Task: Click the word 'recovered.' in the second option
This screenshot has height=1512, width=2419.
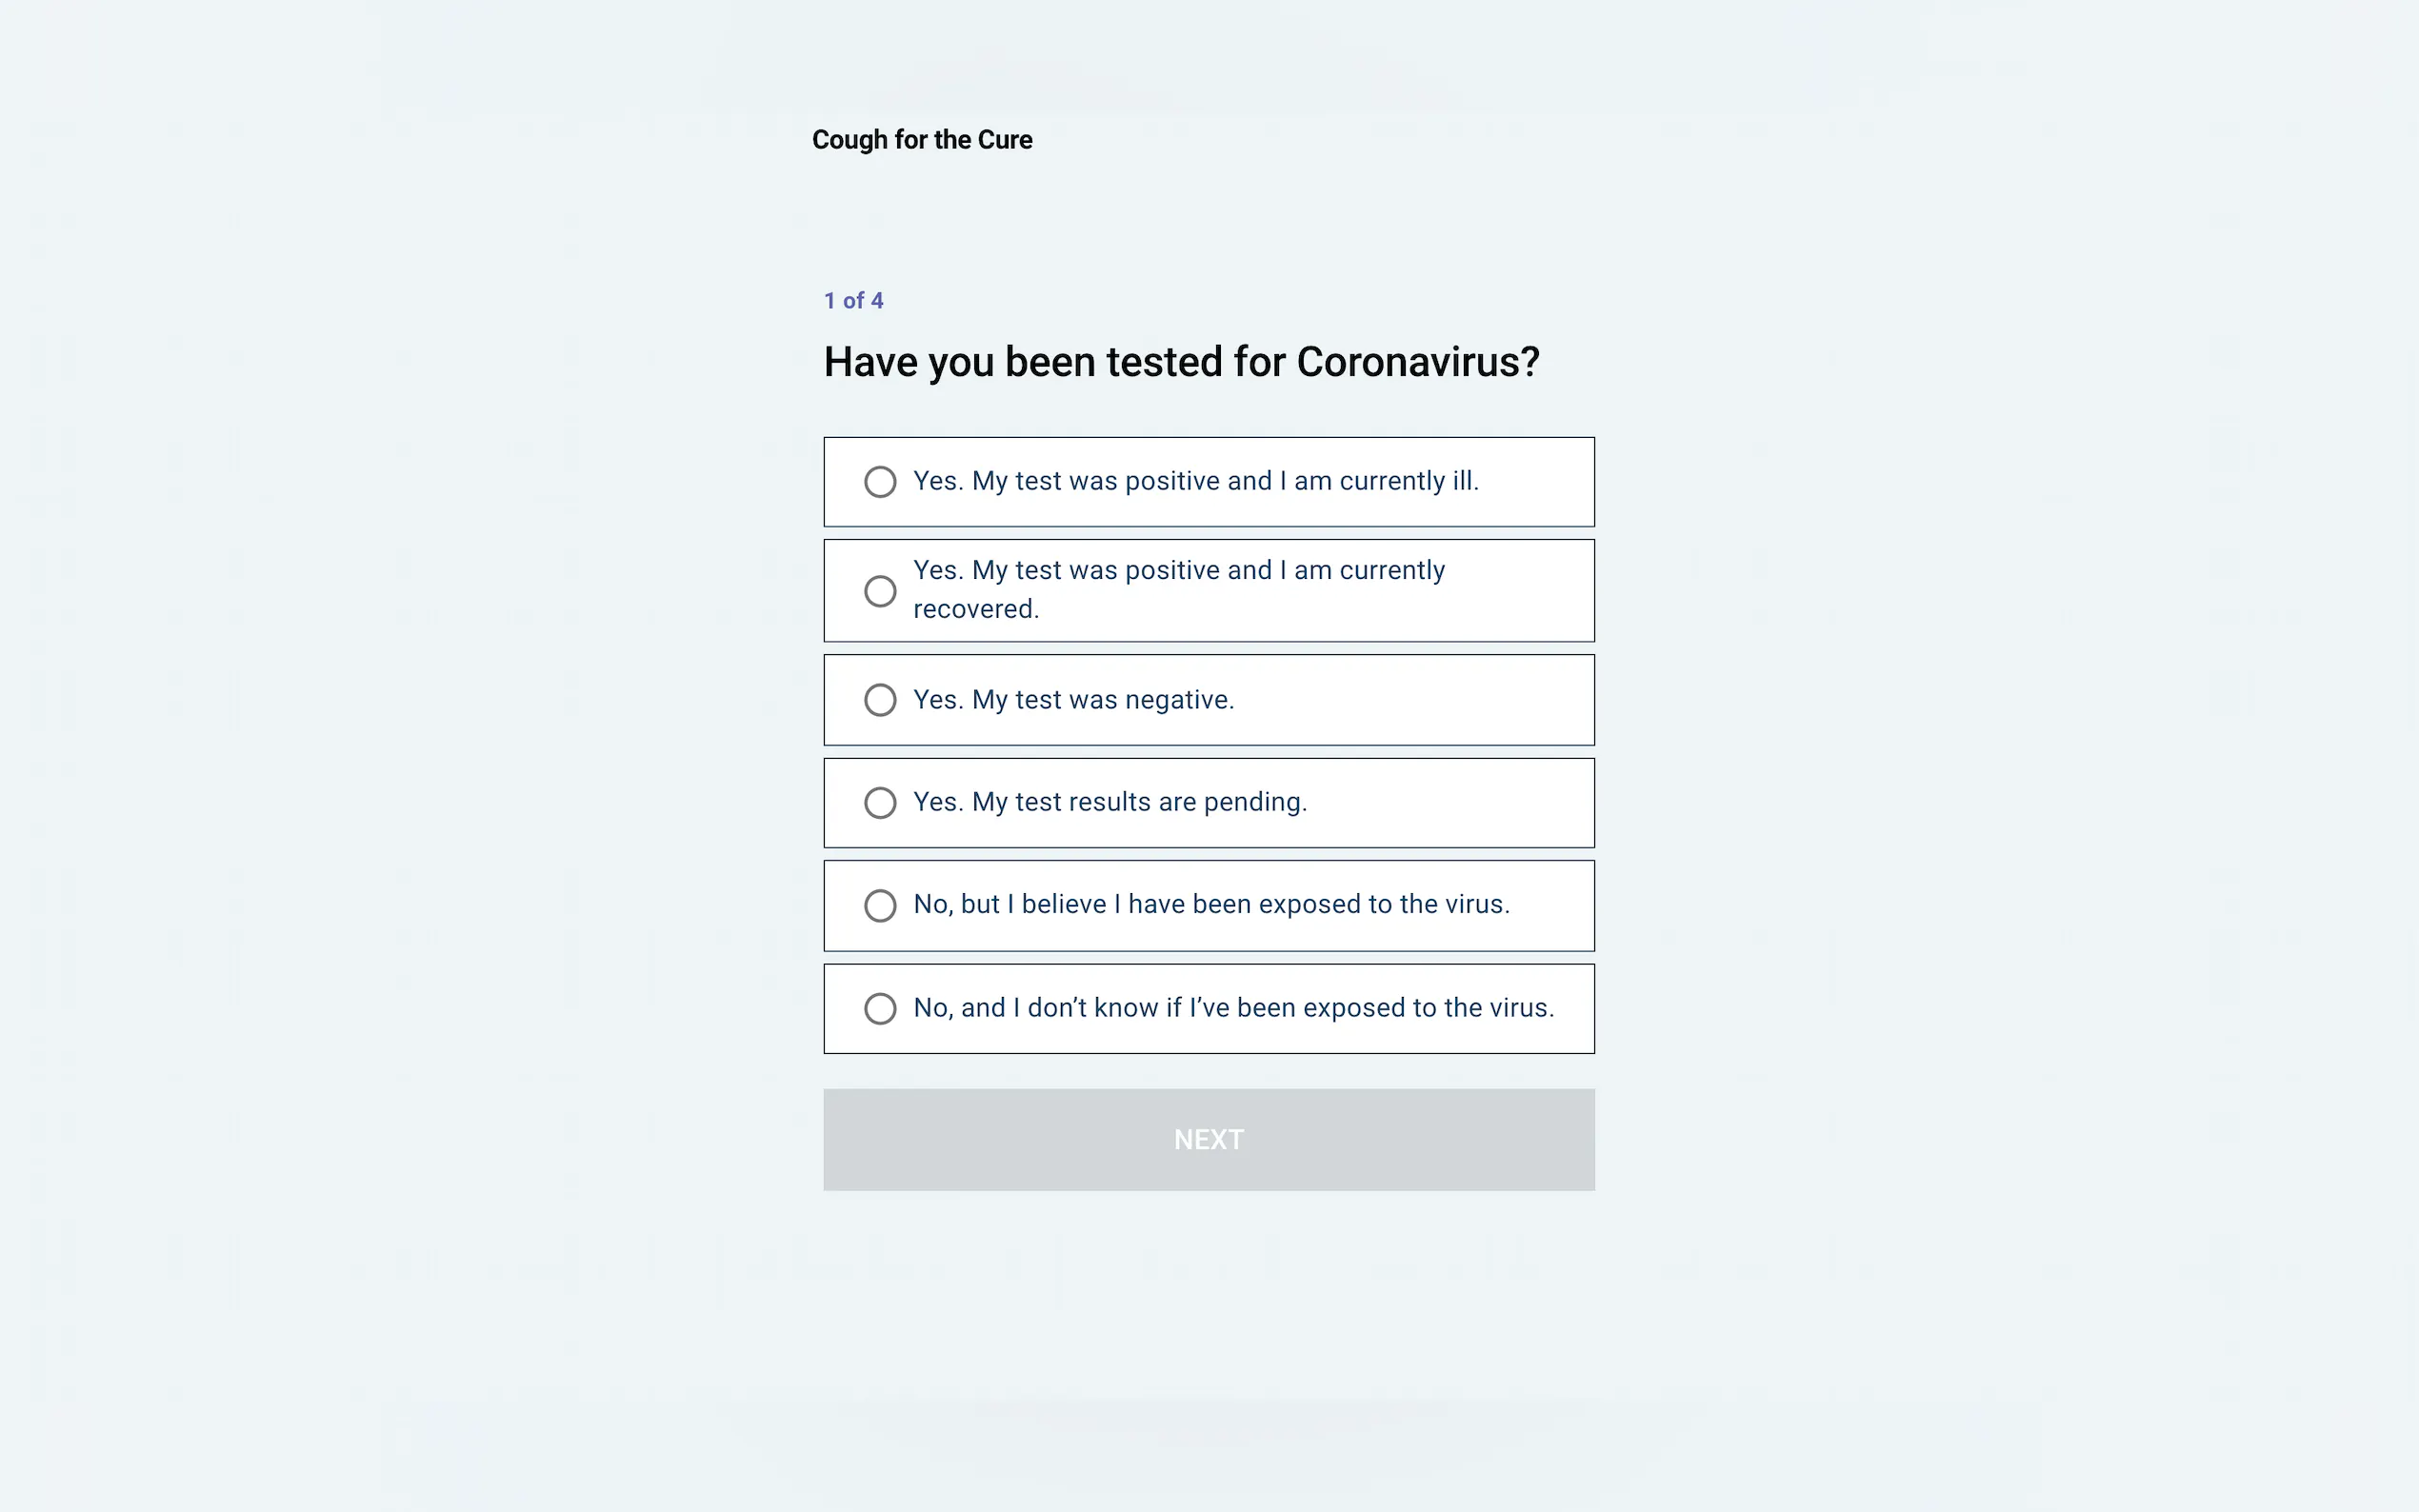Action: coord(976,609)
